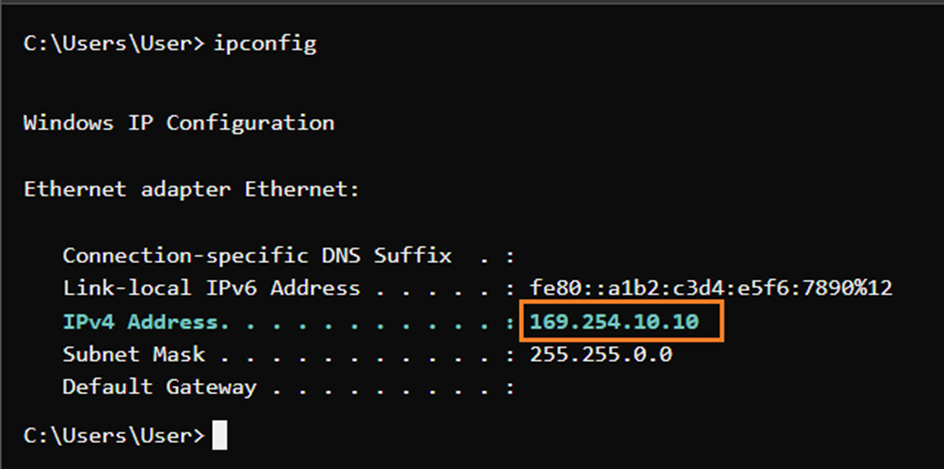Click the 255.255.0.0 subnet mask value
Viewport: 944px width, 469px height.
pos(601,354)
